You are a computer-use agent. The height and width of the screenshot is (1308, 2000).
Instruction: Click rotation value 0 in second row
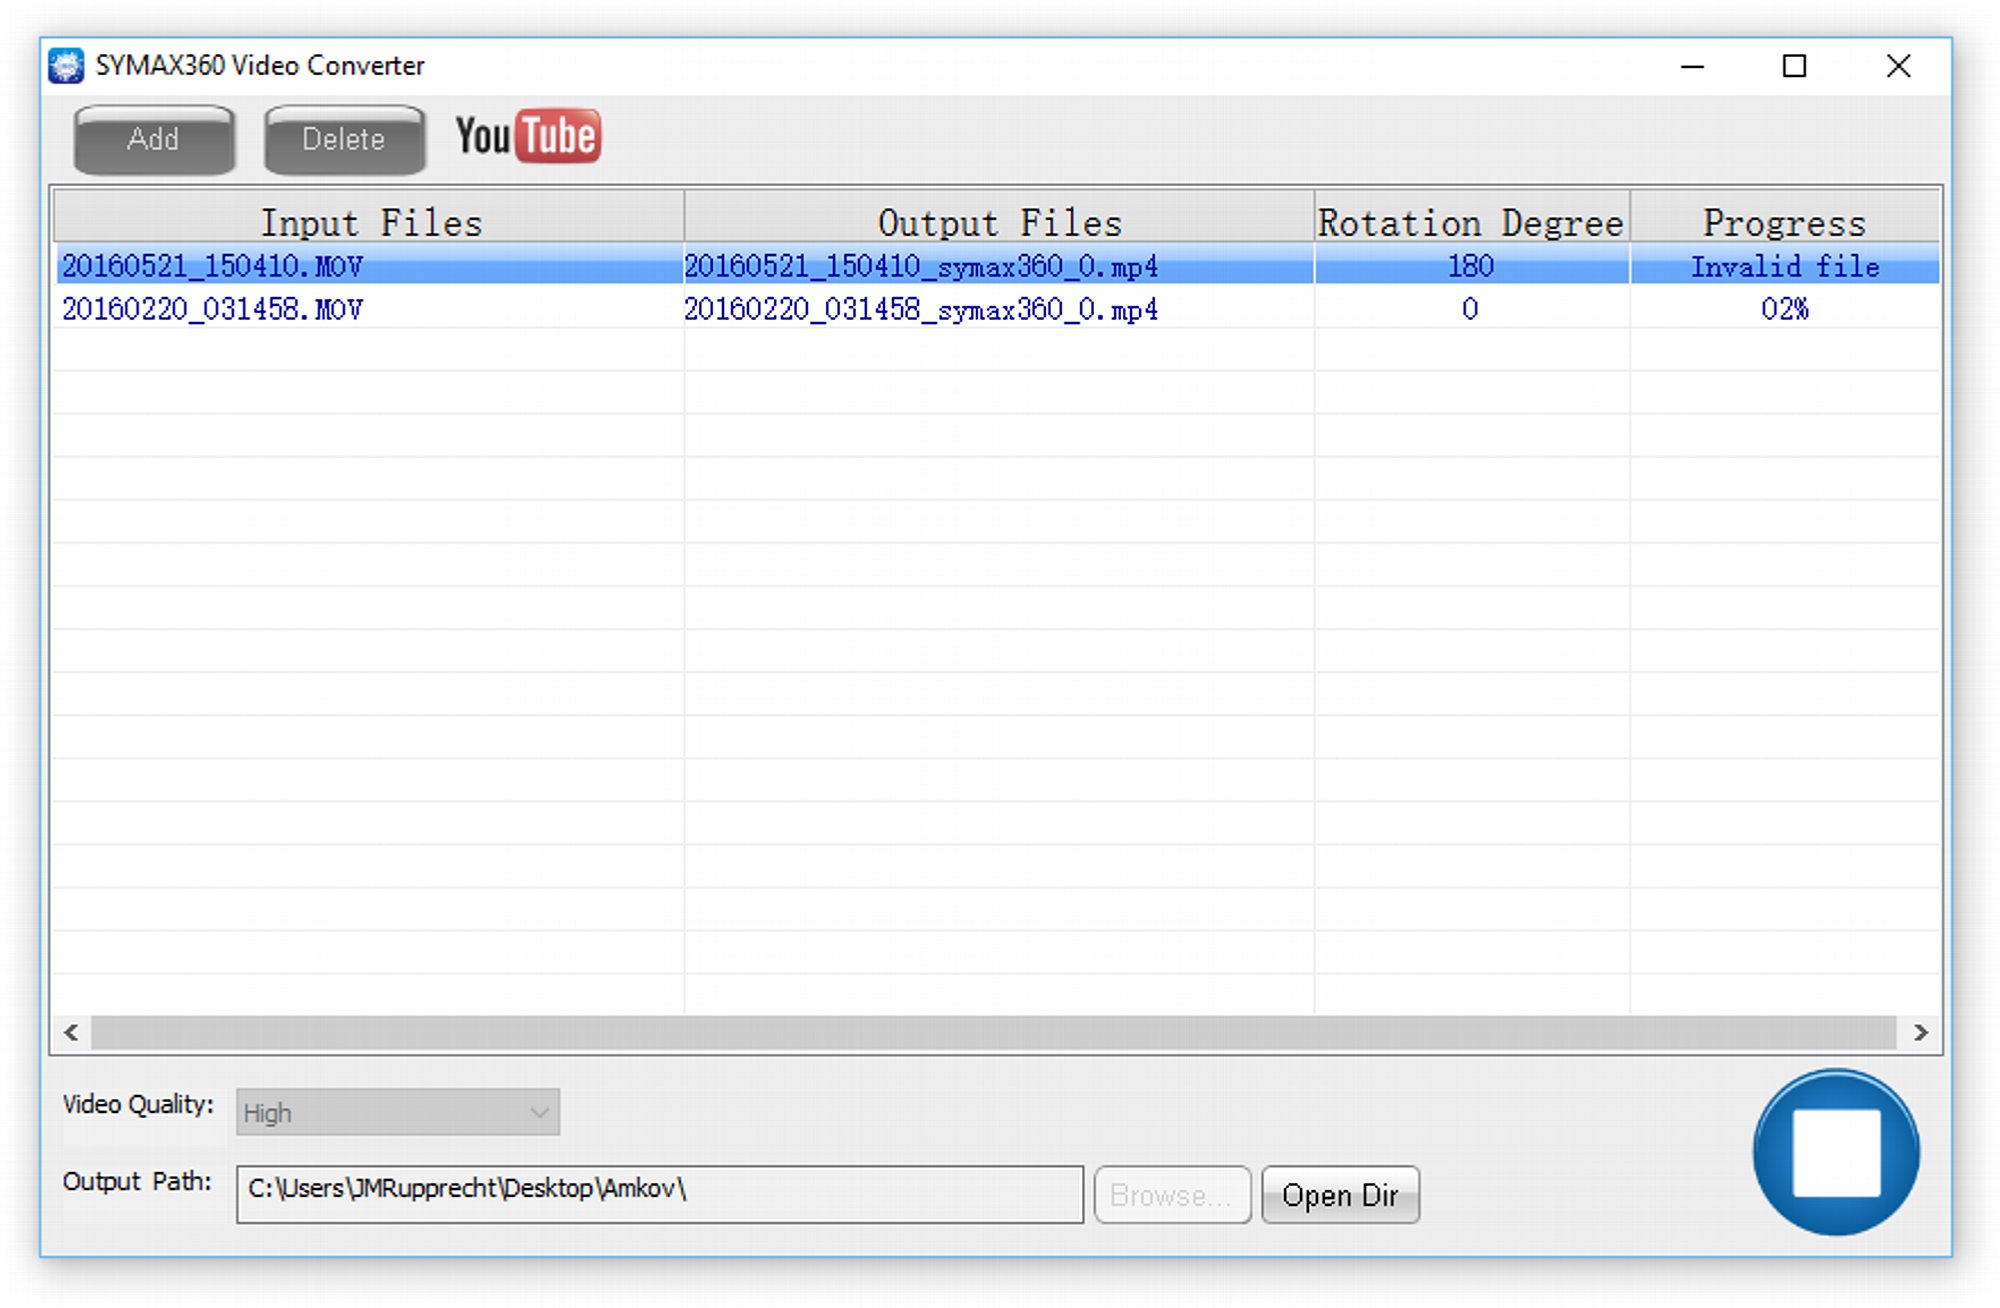pyautogui.click(x=1470, y=309)
